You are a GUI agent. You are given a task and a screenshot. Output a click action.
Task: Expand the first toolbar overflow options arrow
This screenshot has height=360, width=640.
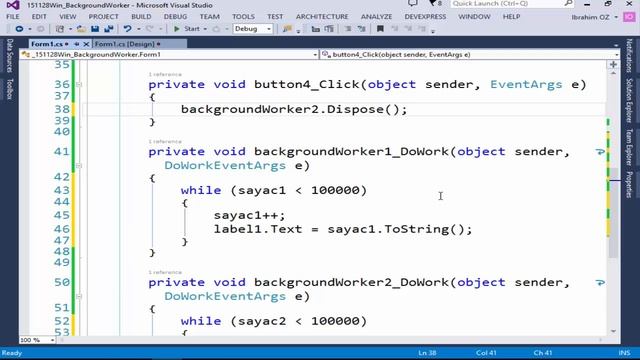[x=298, y=31]
